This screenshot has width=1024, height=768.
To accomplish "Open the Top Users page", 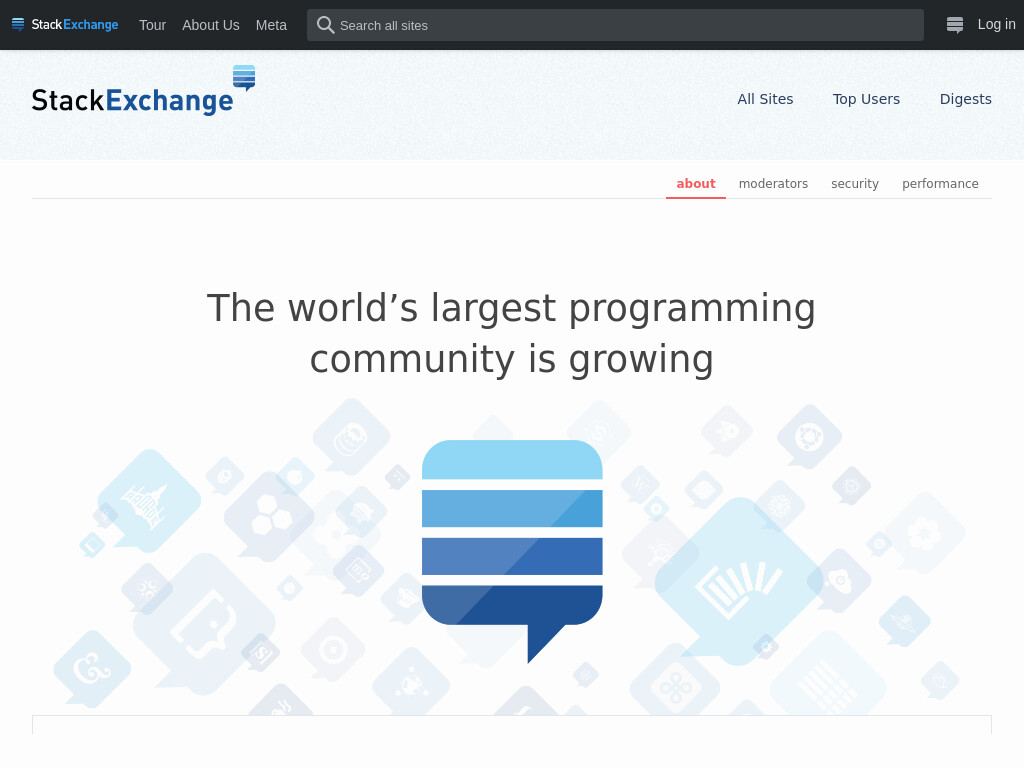I will [866, 99].
